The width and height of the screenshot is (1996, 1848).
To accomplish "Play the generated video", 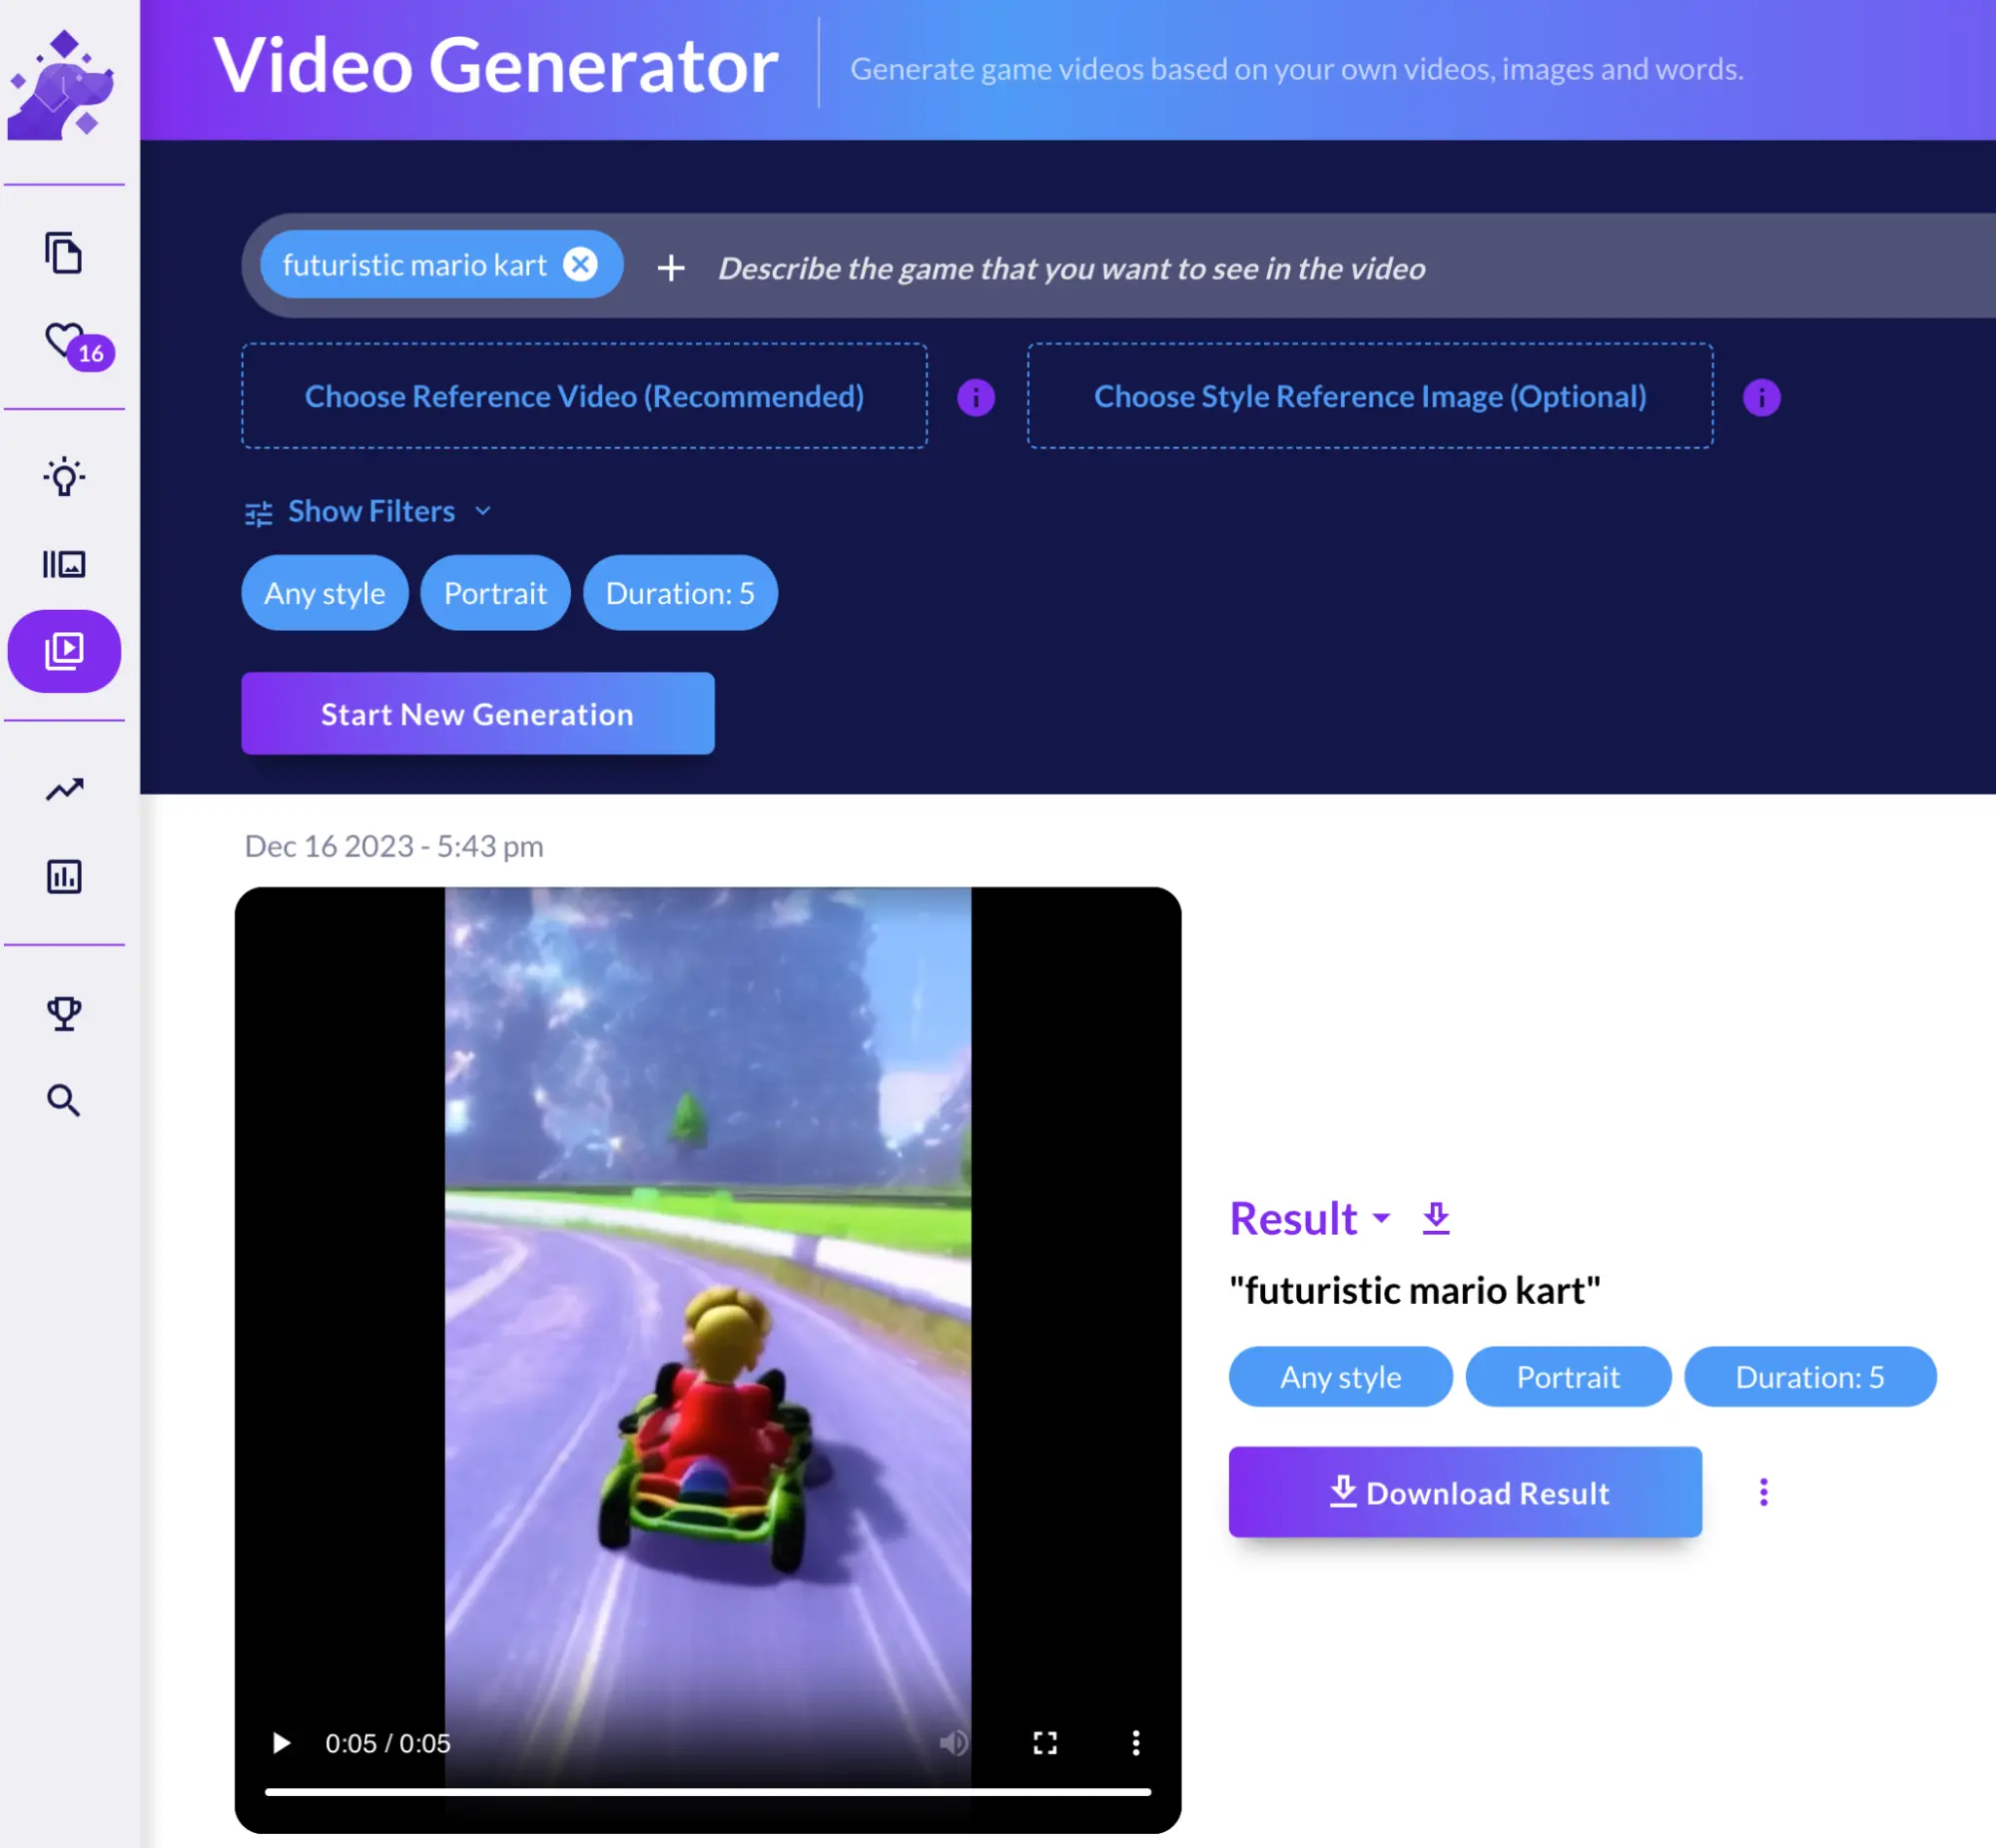I will (281, 1743).
